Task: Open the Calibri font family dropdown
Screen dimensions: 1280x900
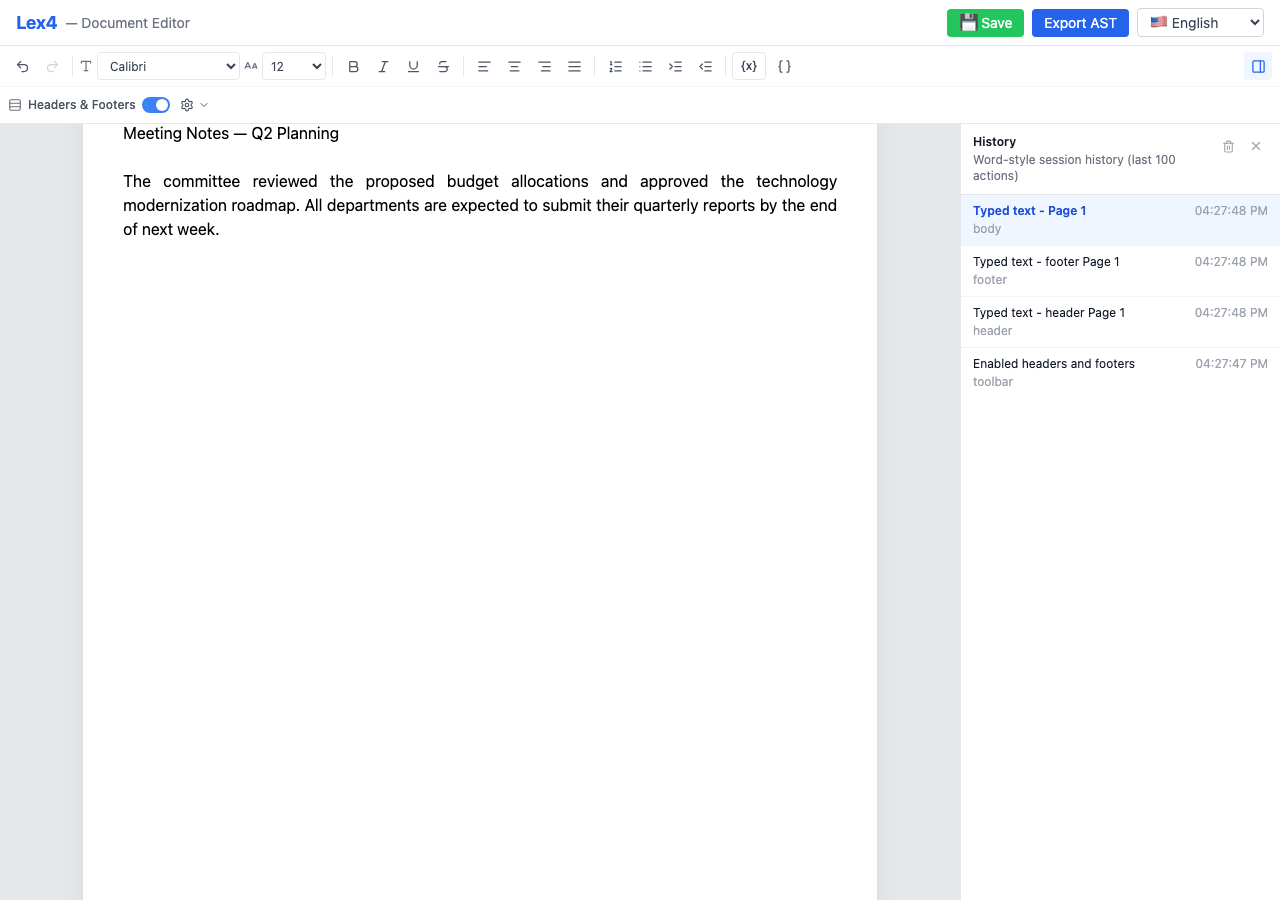Action: (168, 66)
